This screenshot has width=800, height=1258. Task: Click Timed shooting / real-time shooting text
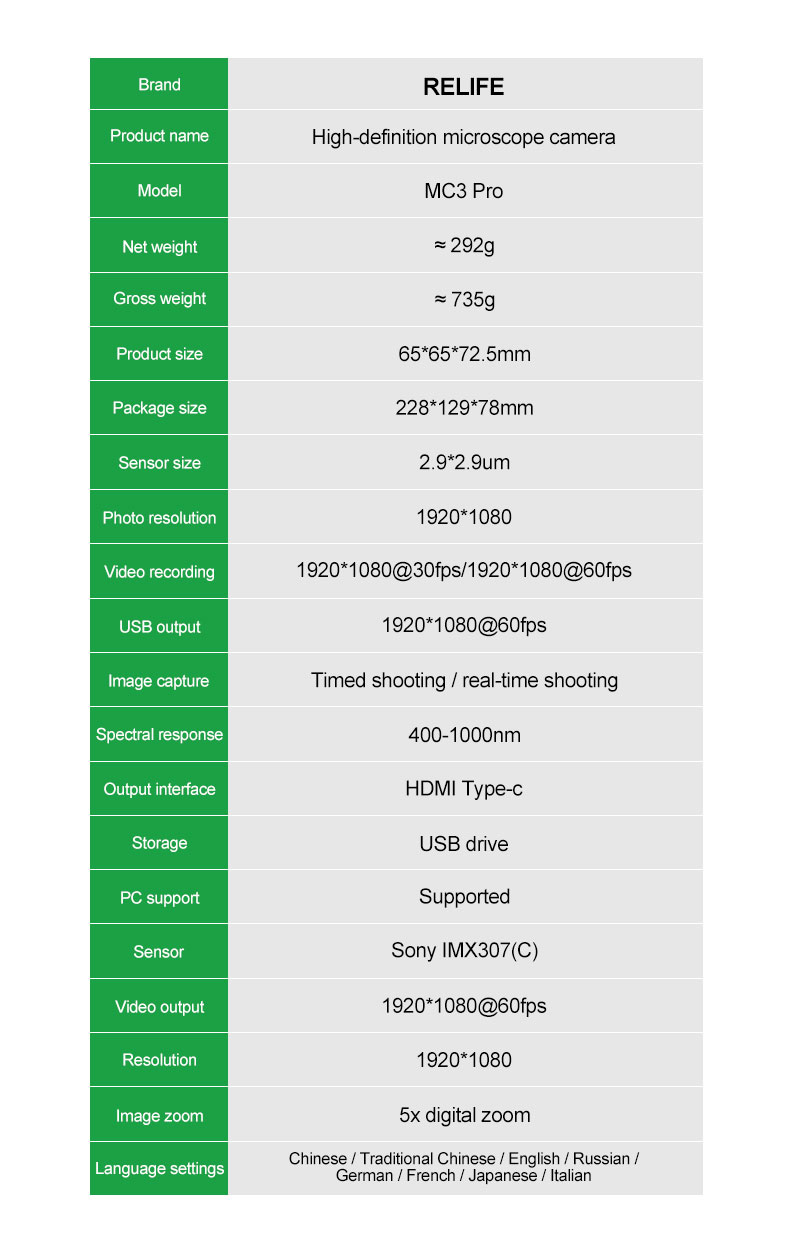click(464, 681)
